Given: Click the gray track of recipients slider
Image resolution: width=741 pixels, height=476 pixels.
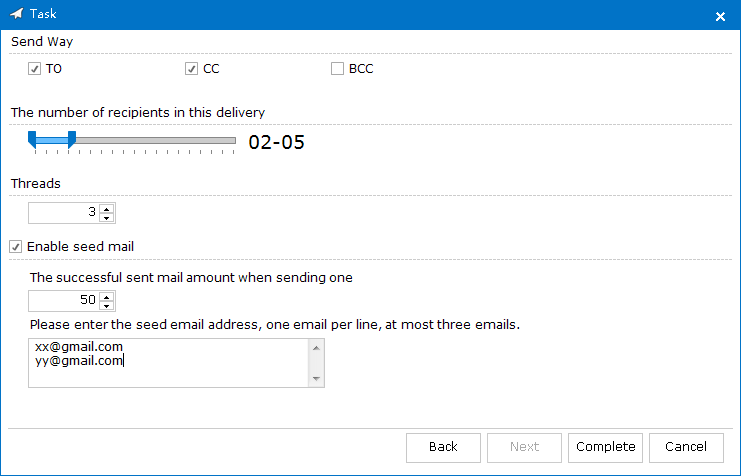Looking at the screenshot, I should 155,140.
